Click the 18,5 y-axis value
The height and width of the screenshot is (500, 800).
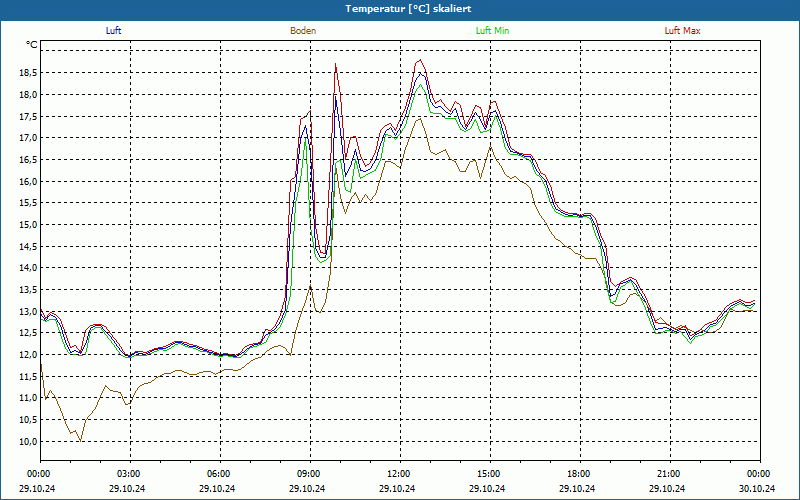tap(28, 73)
